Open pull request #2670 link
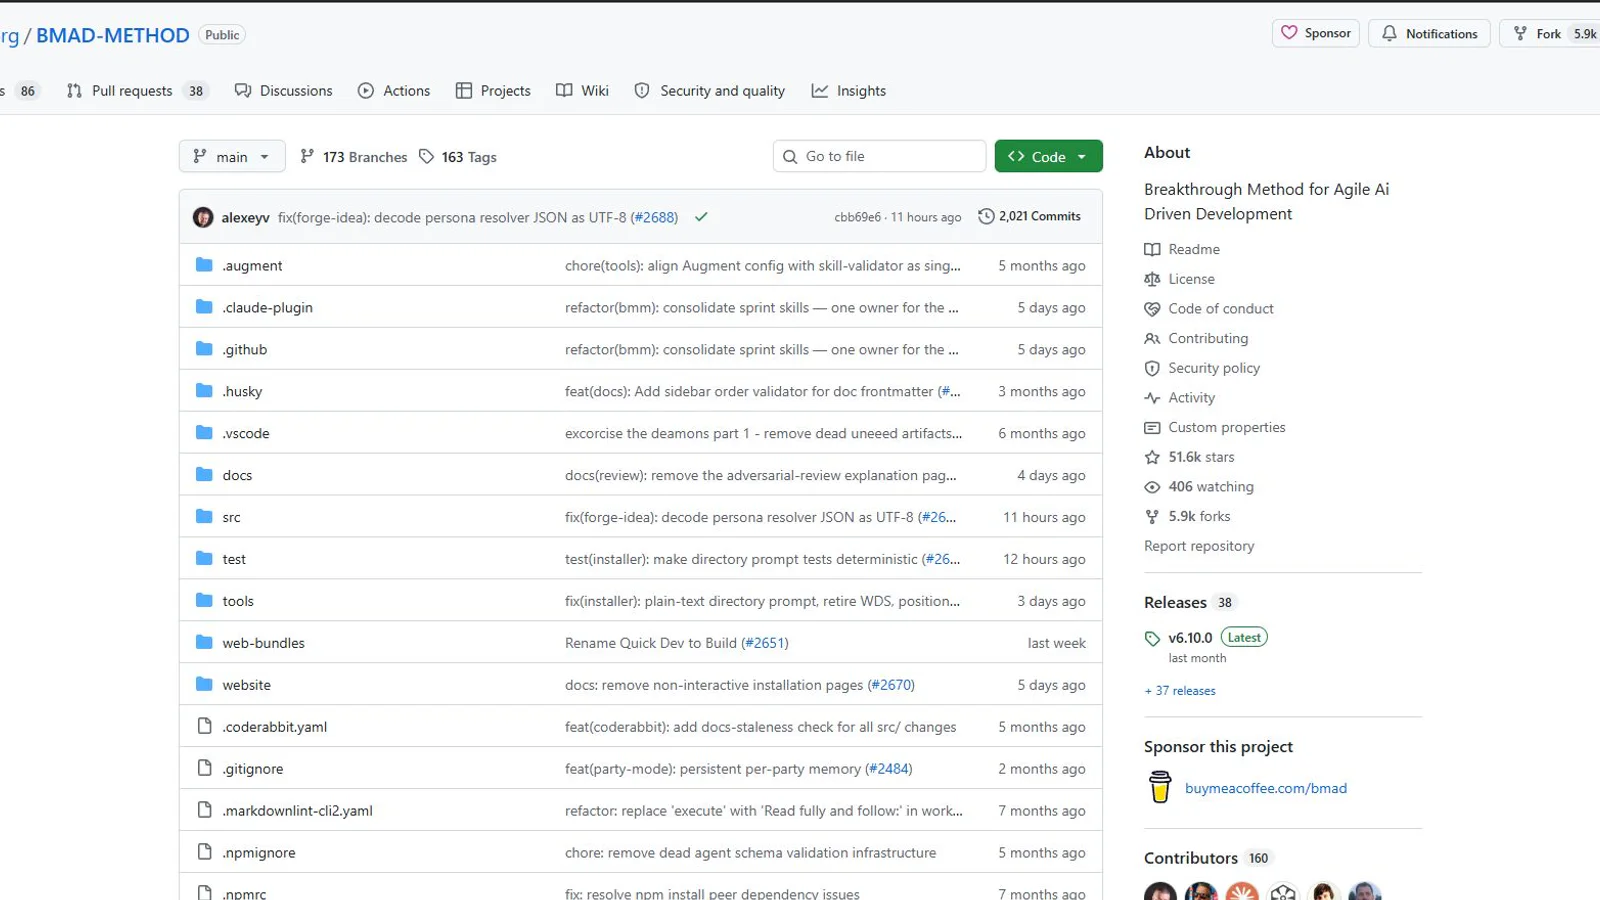1600x900 pixels. click(x=891, y=685)
